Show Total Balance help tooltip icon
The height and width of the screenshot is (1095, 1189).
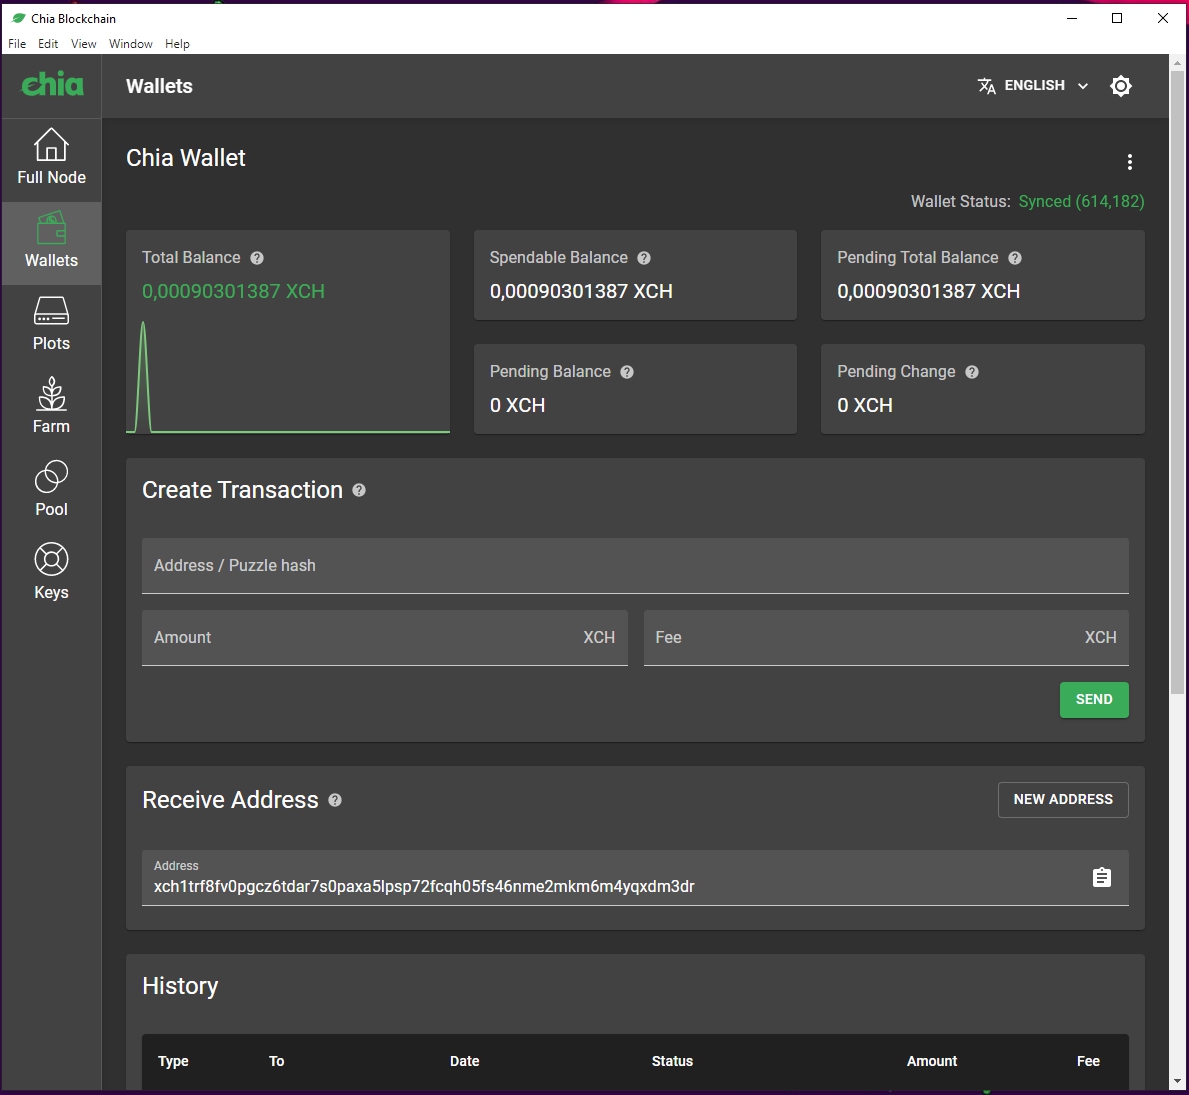[x=257, y=258]
